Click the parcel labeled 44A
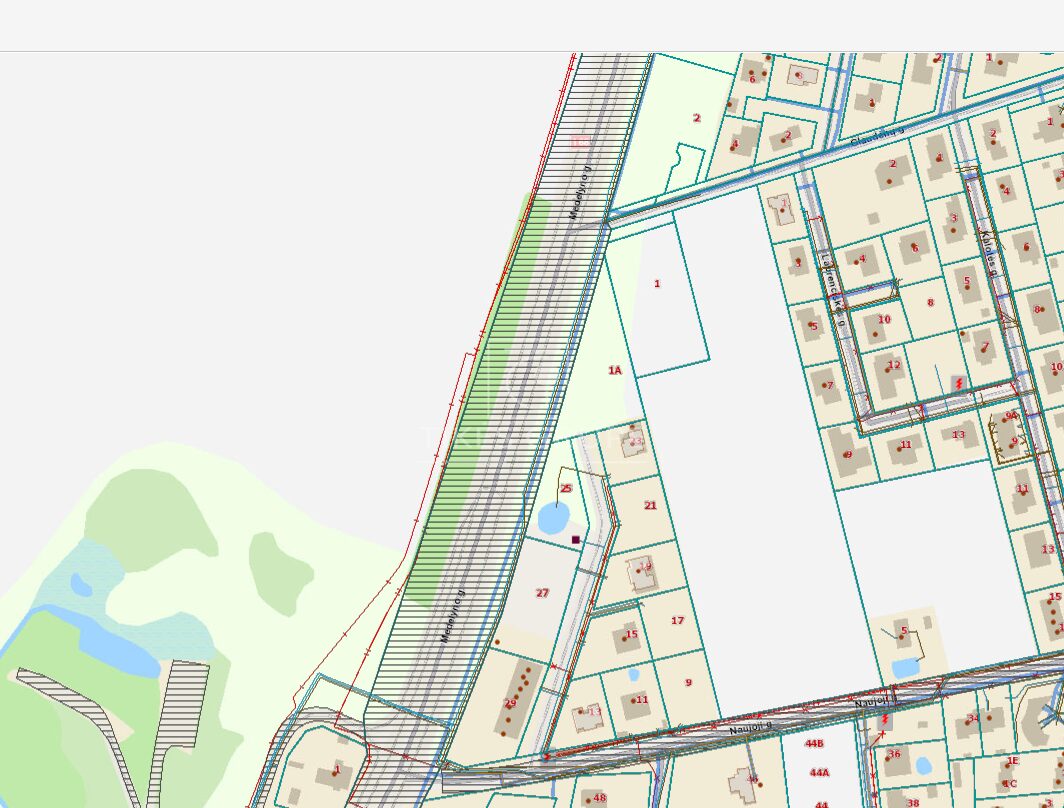The height and width of the screenshot is (808, 1064). pos(820,773)
